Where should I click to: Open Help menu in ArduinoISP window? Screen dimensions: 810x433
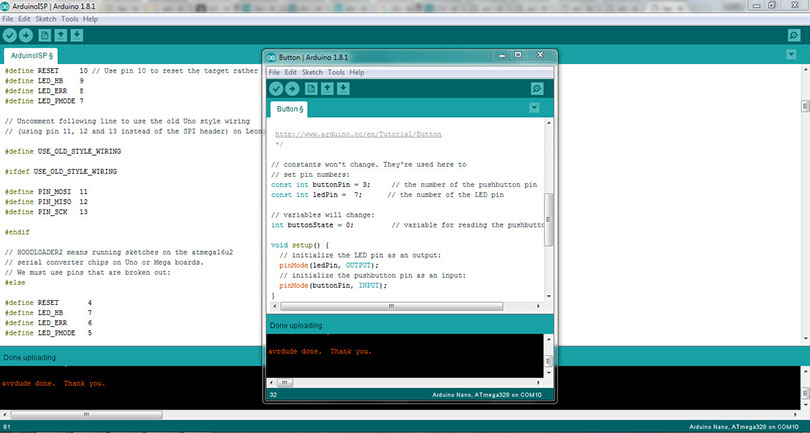pyautogui.click(x=90, y=19)
